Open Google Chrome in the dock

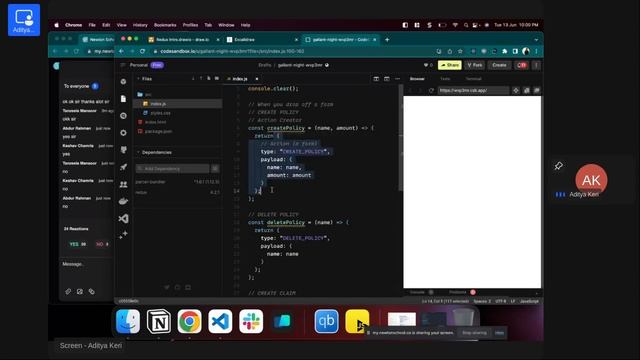189,321
